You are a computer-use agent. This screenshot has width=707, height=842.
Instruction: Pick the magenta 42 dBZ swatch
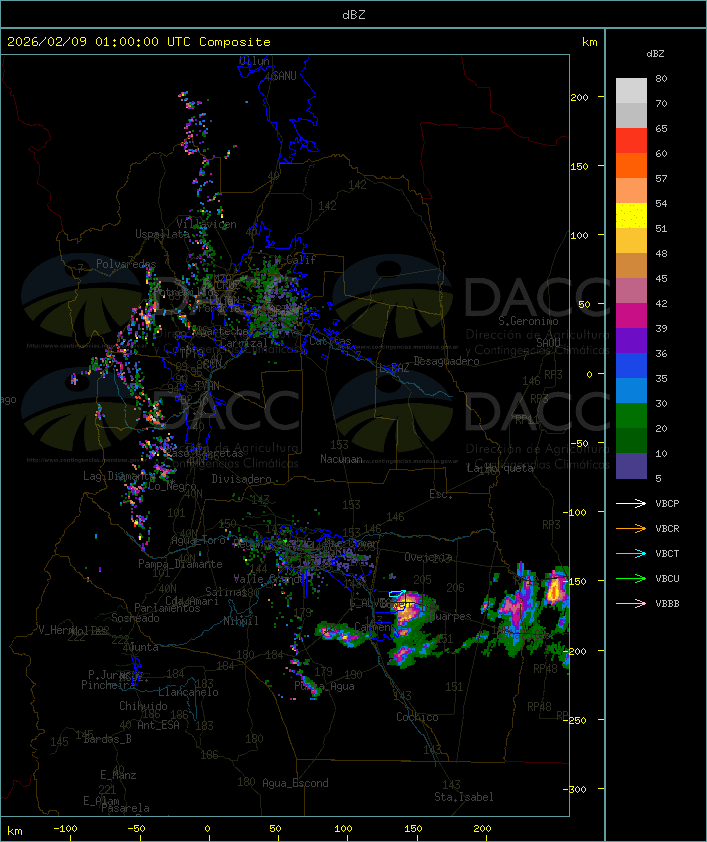coord(631,315)
